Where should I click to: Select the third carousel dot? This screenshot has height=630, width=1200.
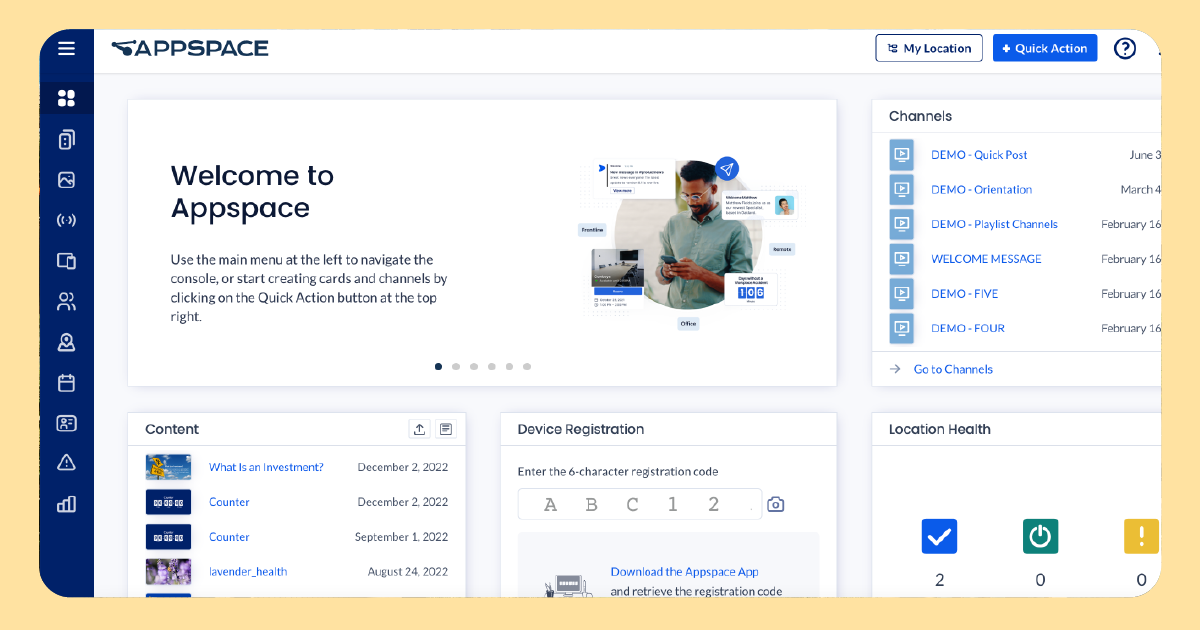474,366
